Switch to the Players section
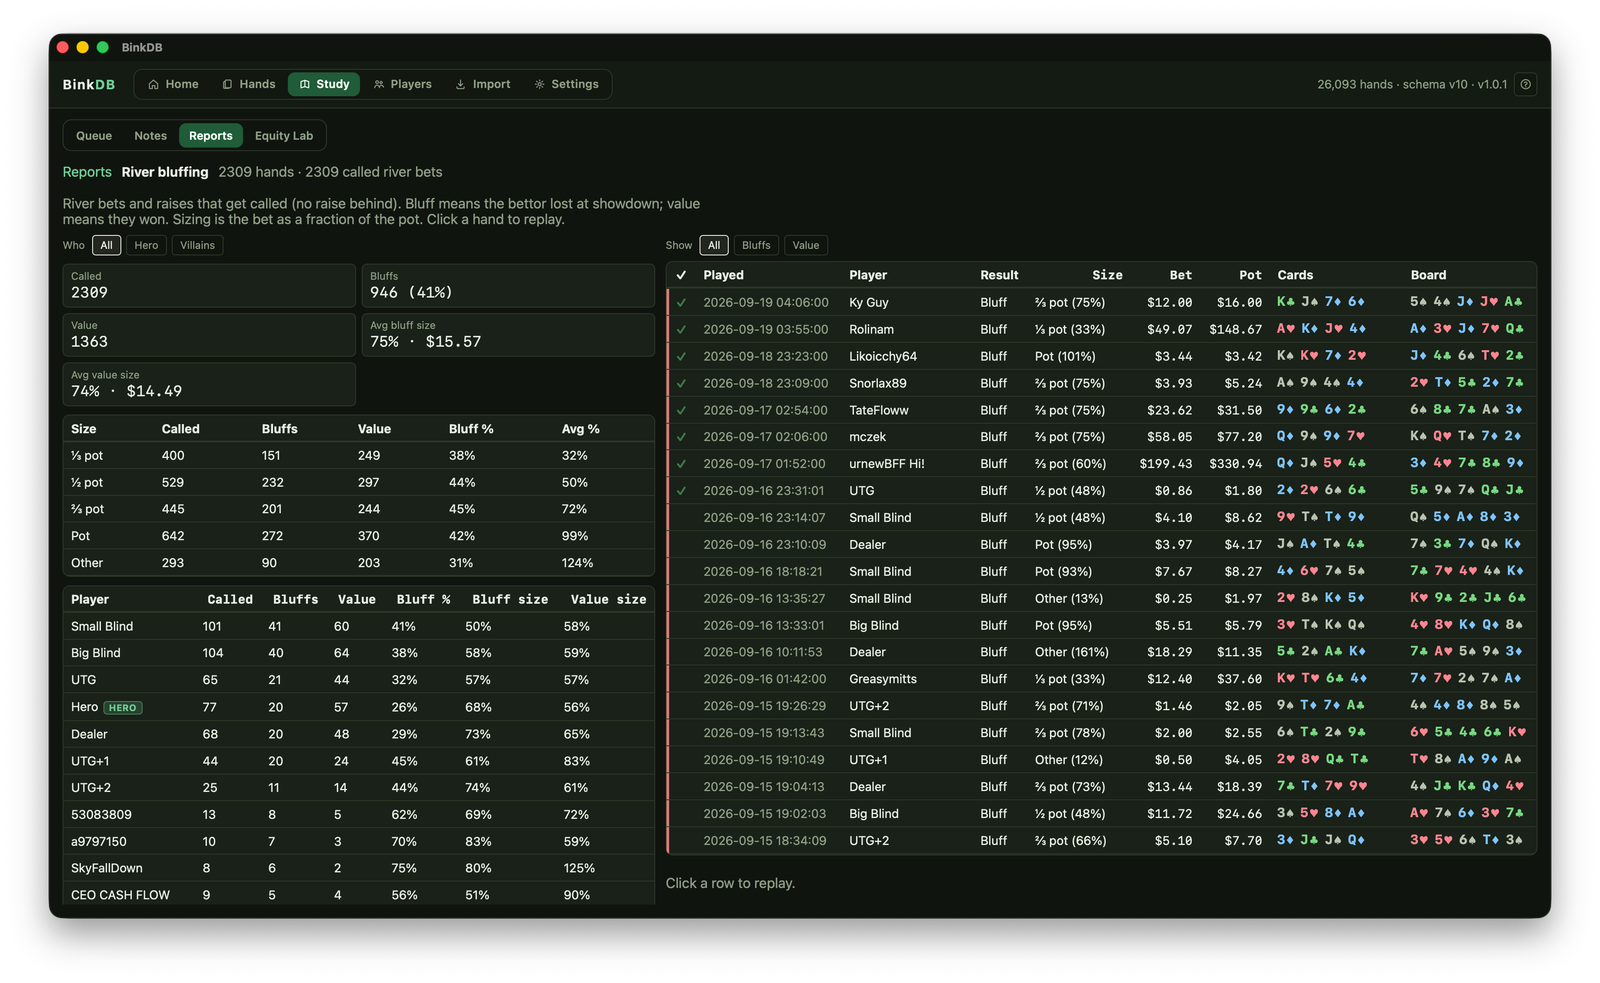The height and width of the screenshot is (983, 1600). [x=403, y=85]
